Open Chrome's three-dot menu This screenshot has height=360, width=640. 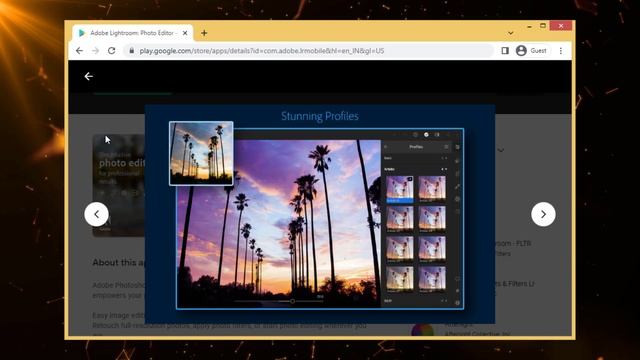pos(561,51)
